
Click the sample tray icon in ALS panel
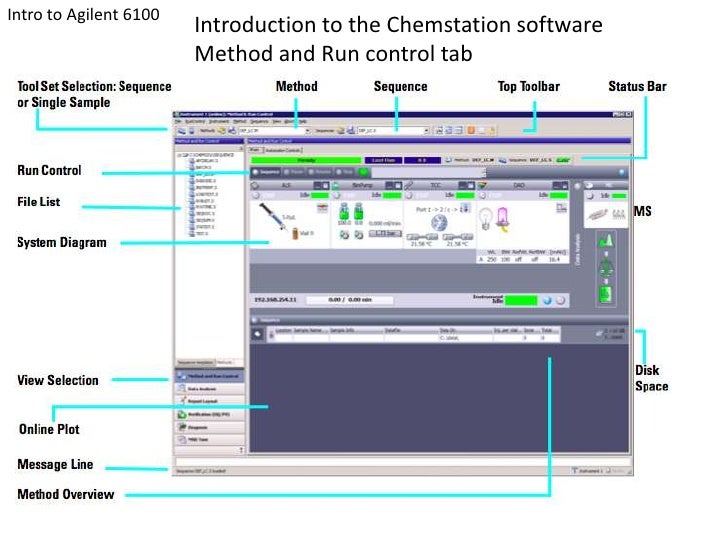pyautogui.click(x=322, y=208)
